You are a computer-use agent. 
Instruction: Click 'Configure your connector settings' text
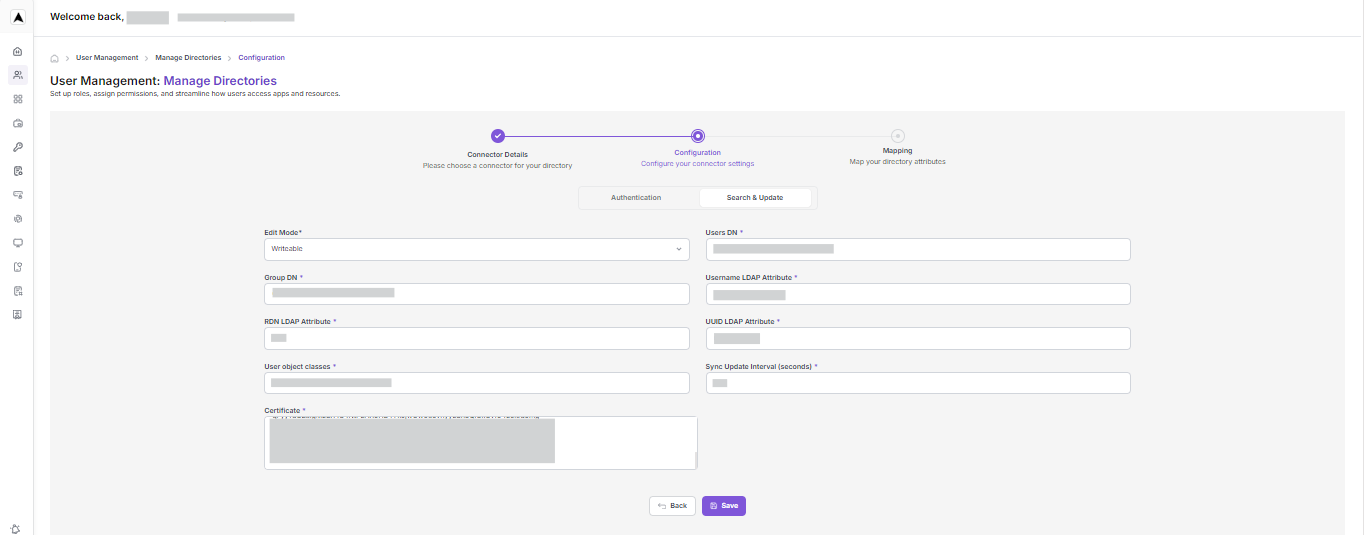(x=697, y=163)
